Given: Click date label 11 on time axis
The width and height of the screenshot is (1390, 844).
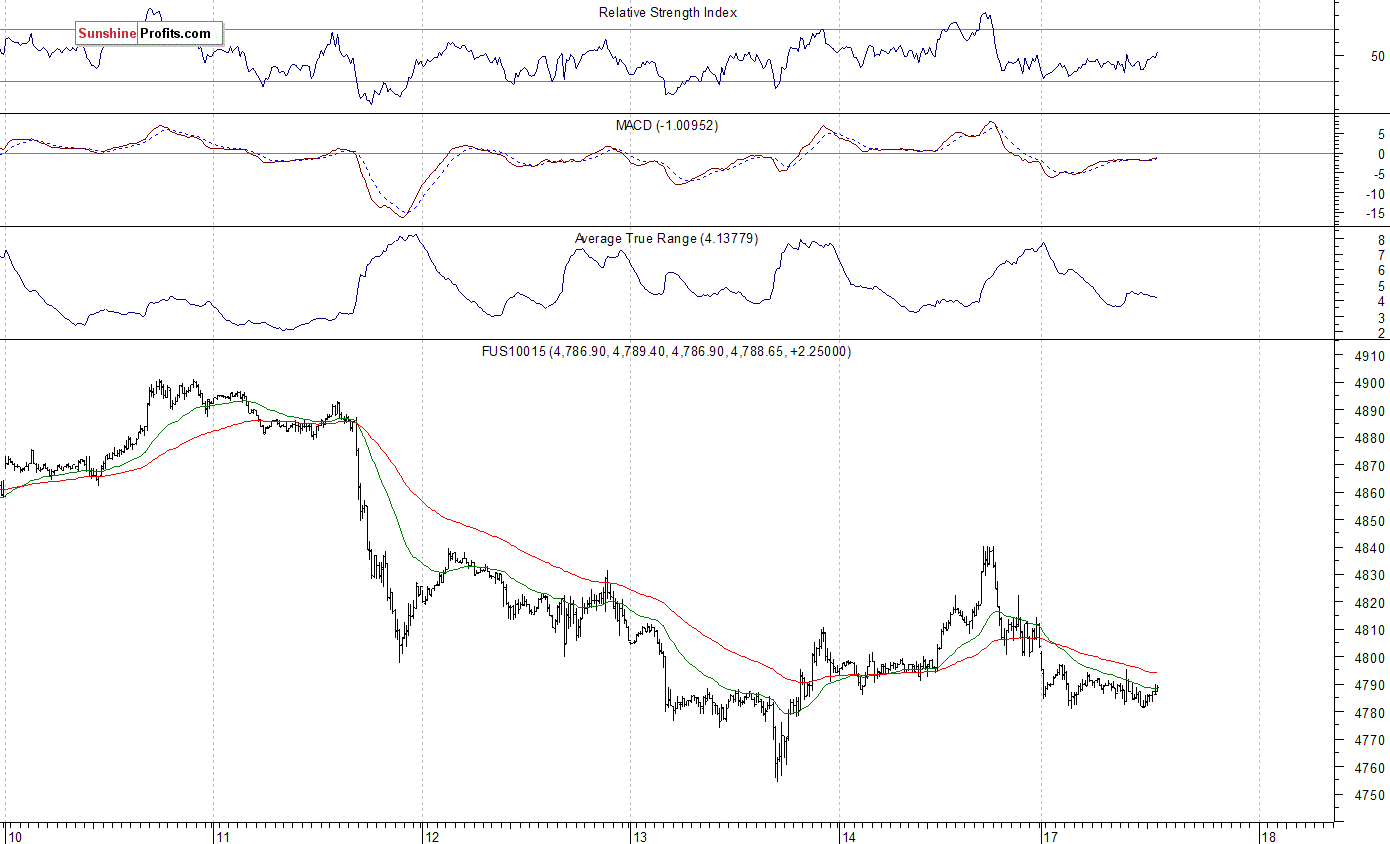Looking at the screenshot, I should (x=225, y=836).
